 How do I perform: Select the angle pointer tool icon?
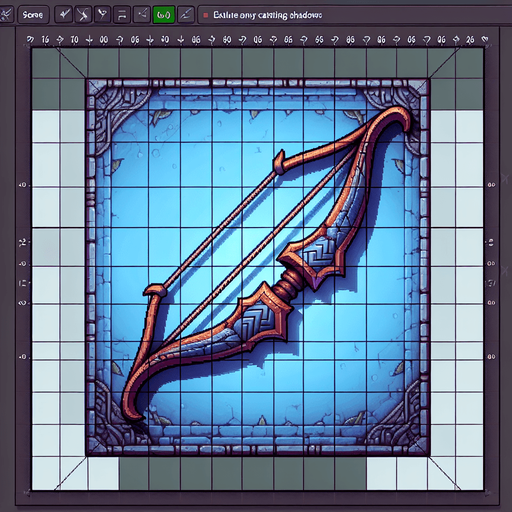(x=142, y=15)
